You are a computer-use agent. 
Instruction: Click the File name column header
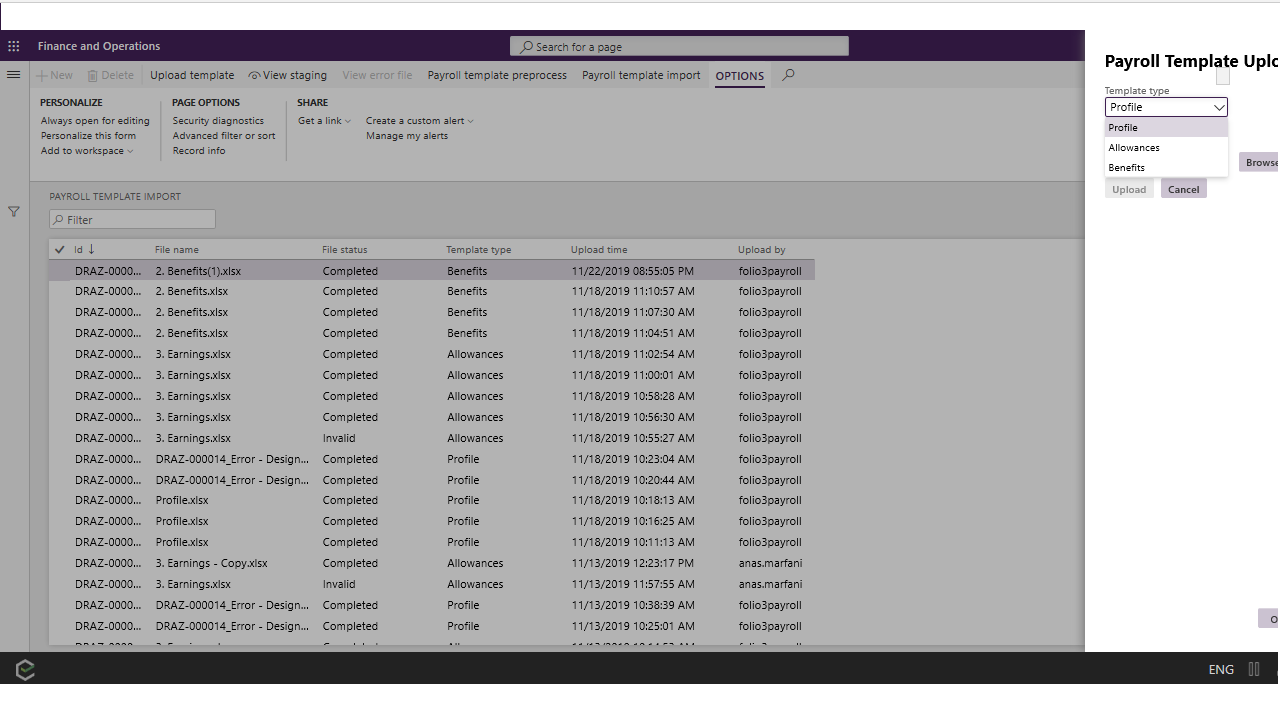177,250
